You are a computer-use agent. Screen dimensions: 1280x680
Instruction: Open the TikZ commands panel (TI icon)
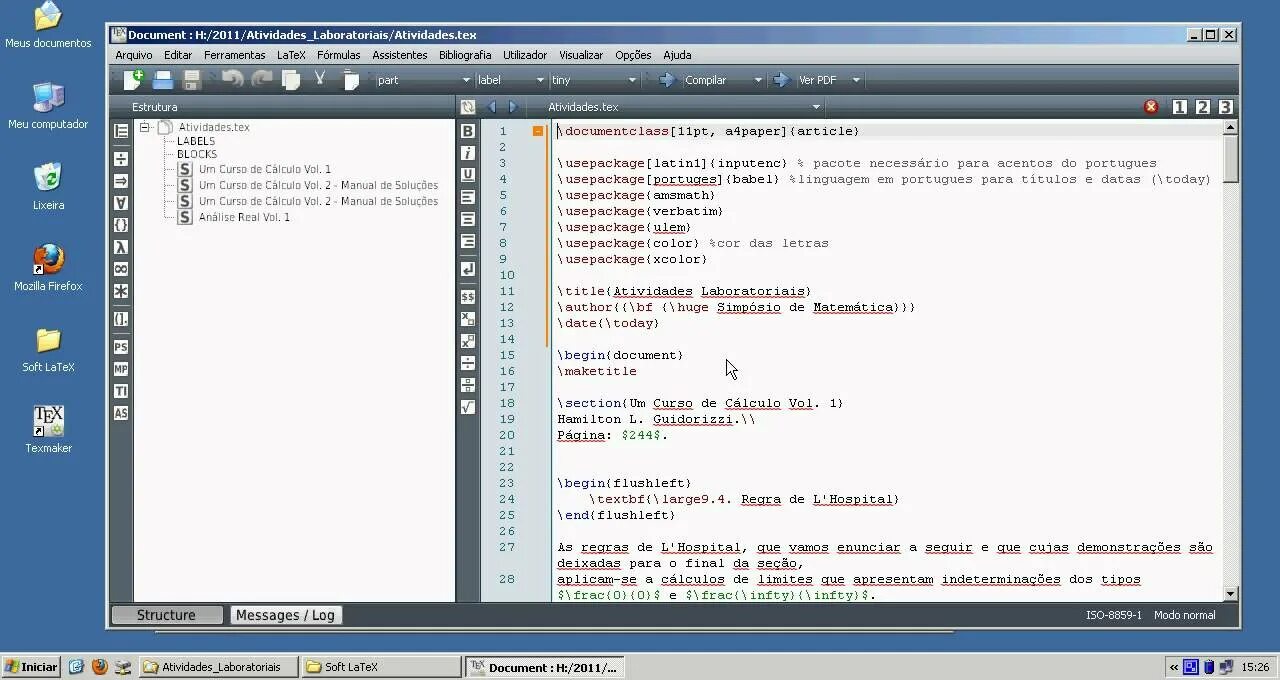pyautogui.click(x=121, y=391)
